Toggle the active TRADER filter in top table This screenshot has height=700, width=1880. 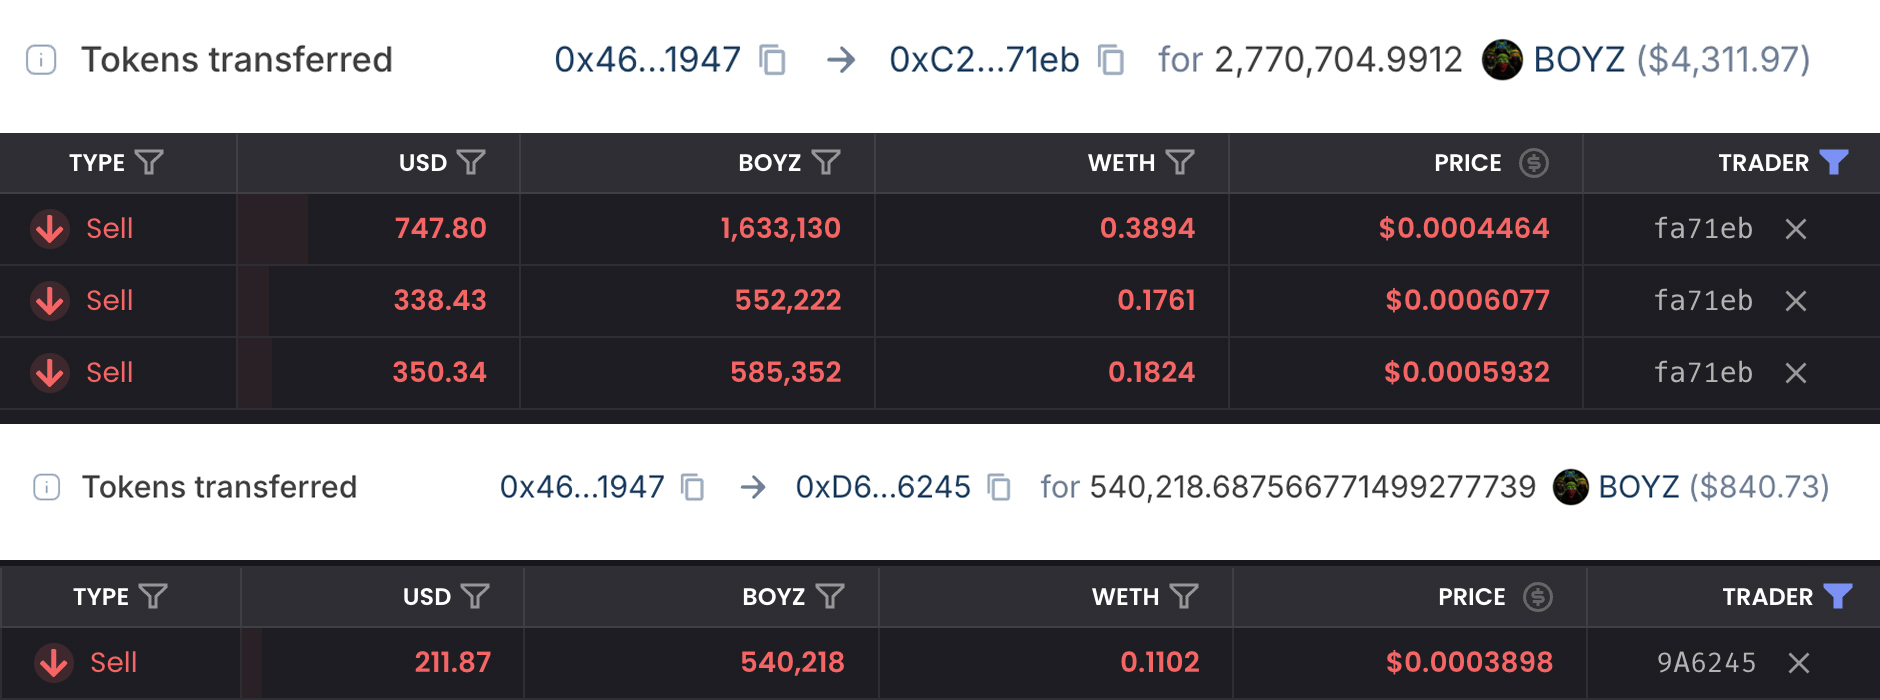[1834, 162]
